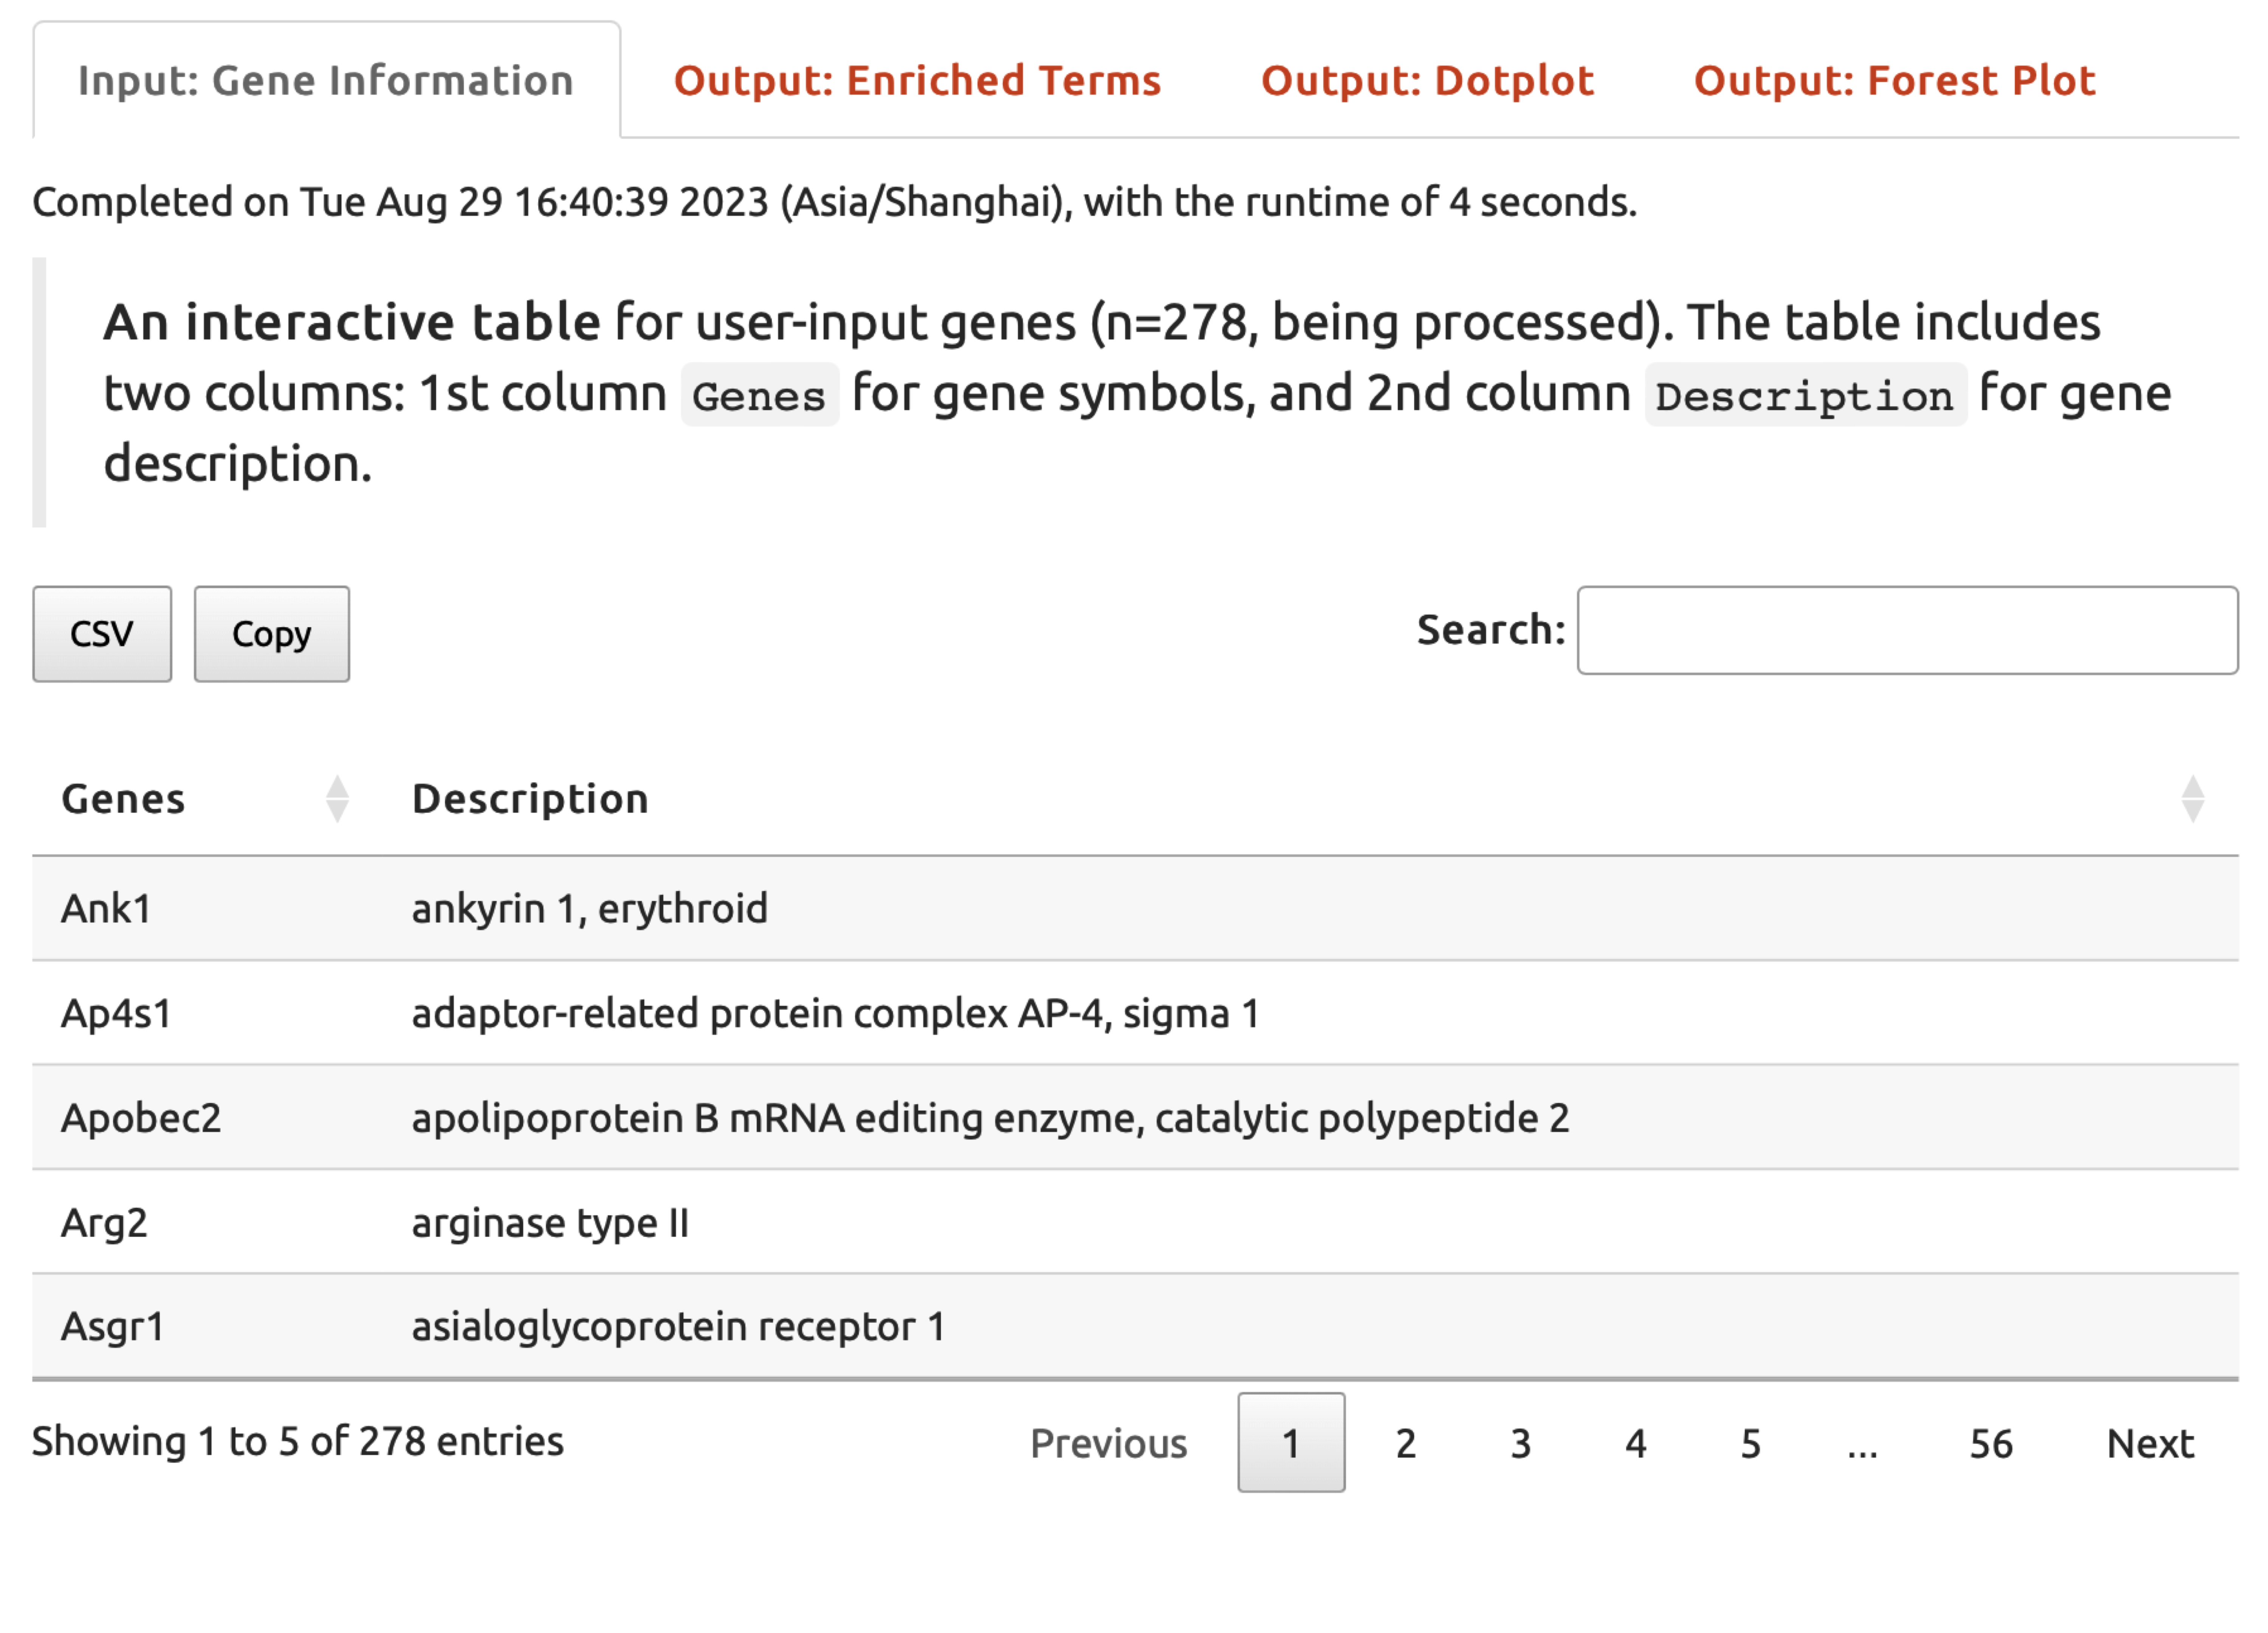2268x1633 pixels.
Task: Click 'adaptor-related protein complex AP-4, sigma 1'
Action: pyautogui.click(x=836, y=1013)
